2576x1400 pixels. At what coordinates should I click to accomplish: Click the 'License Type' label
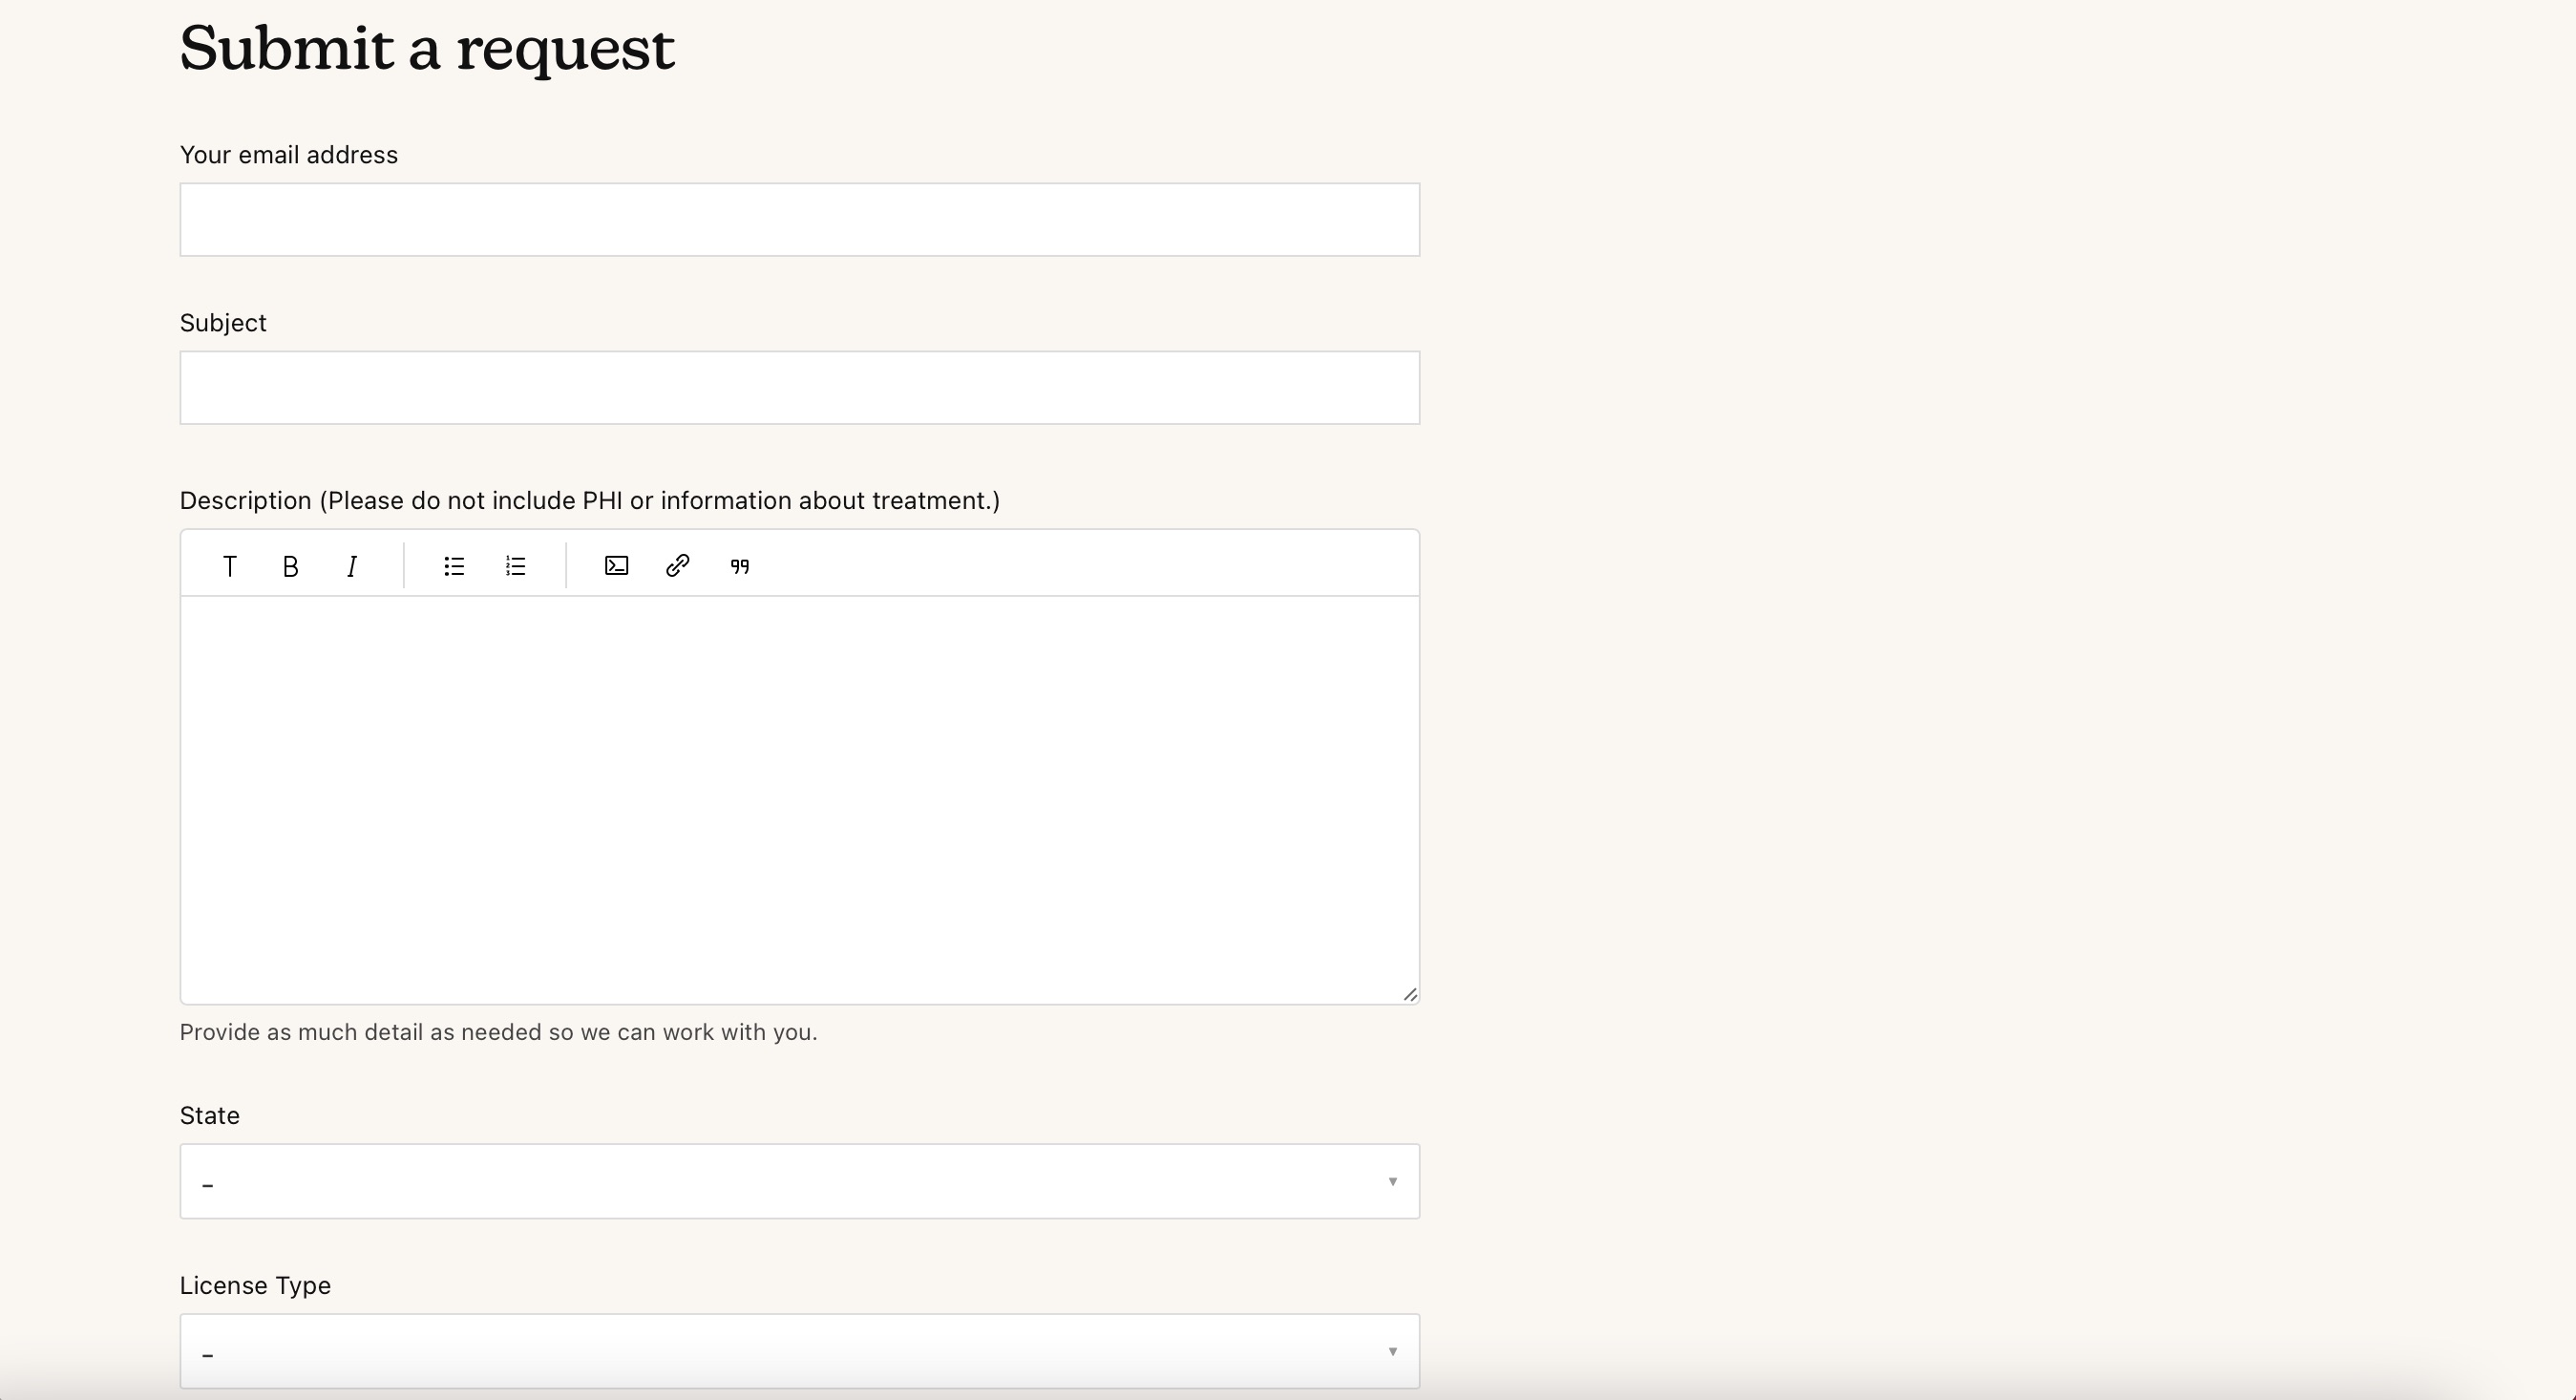tap(255, 1286)
